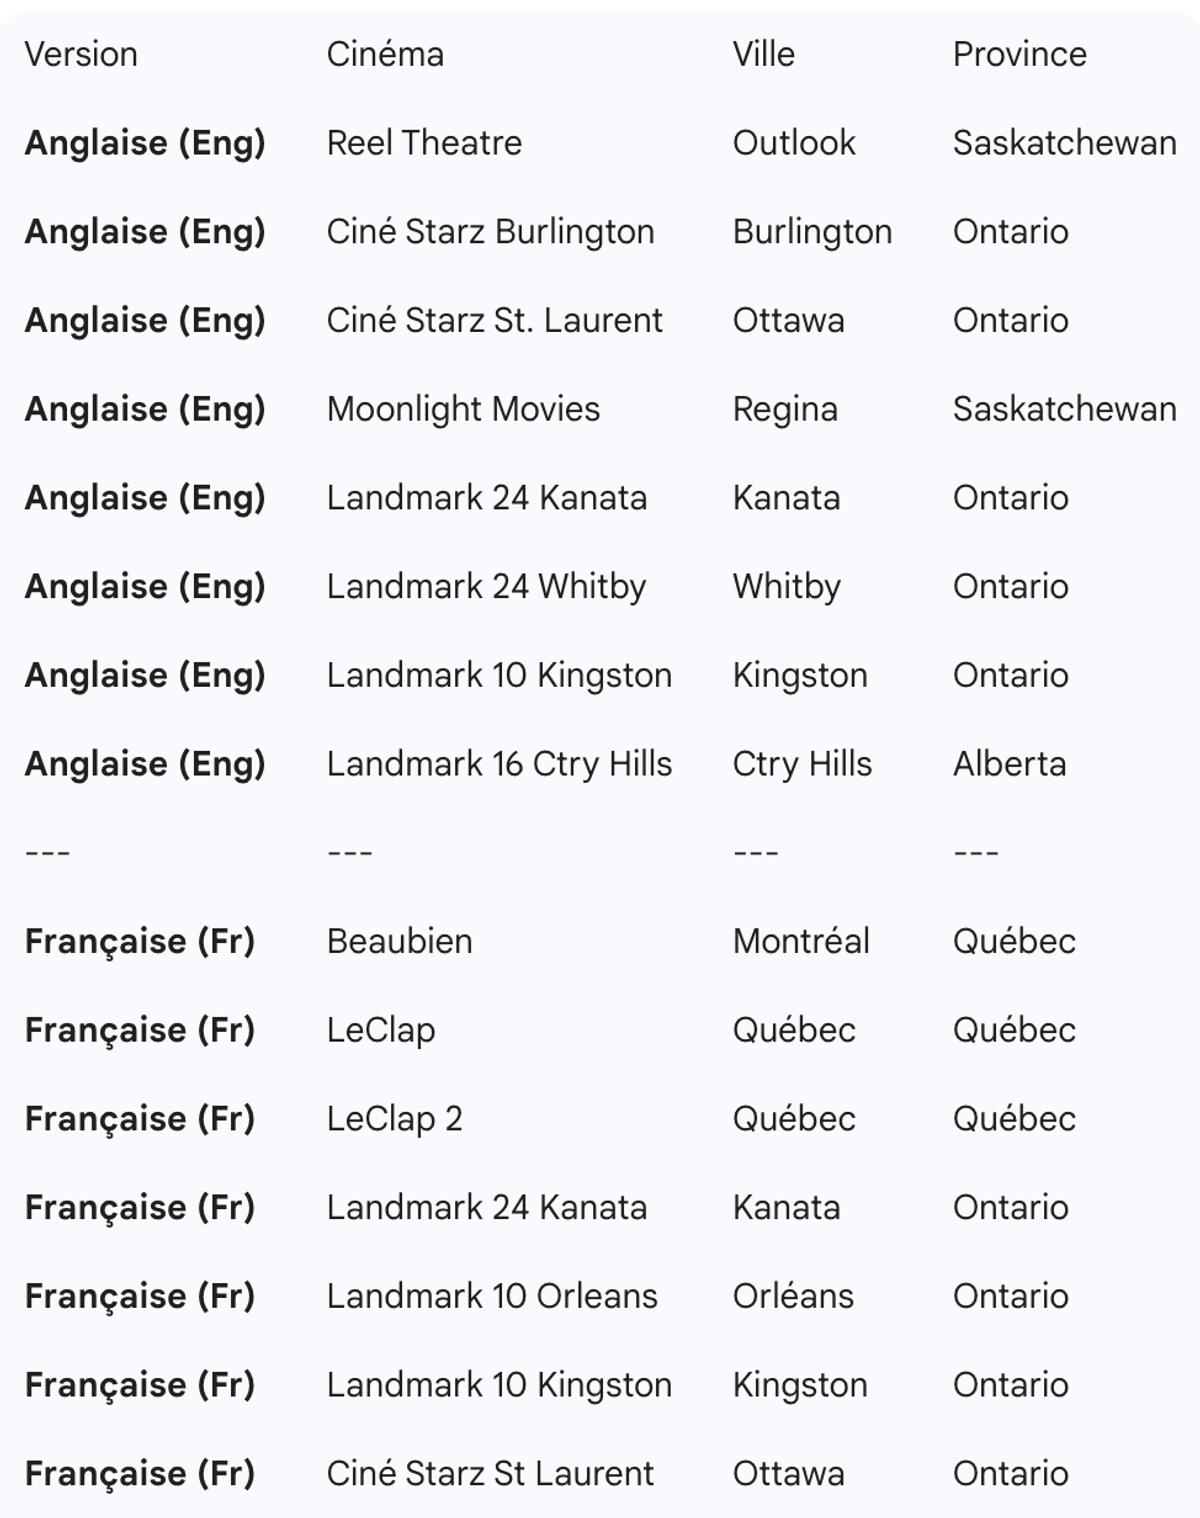Click the Ville column header
1200x1518 pixels.
[x=763, y=54]
